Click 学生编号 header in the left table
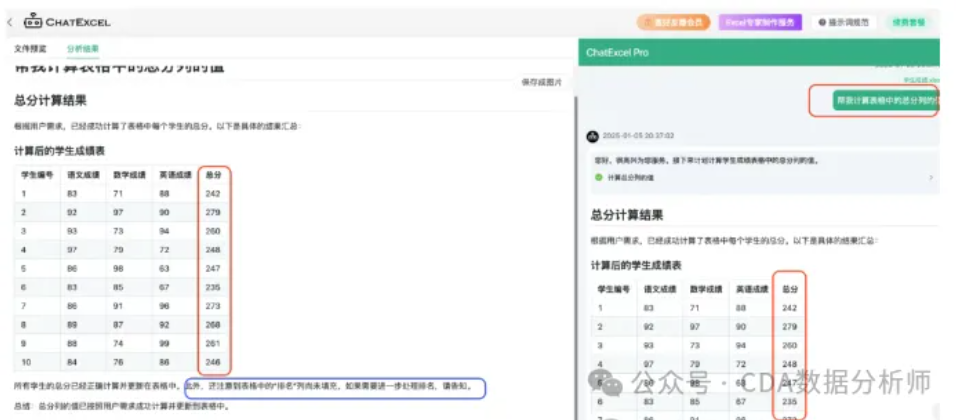The width and height of the screenshot is (959, 420). 36,174
